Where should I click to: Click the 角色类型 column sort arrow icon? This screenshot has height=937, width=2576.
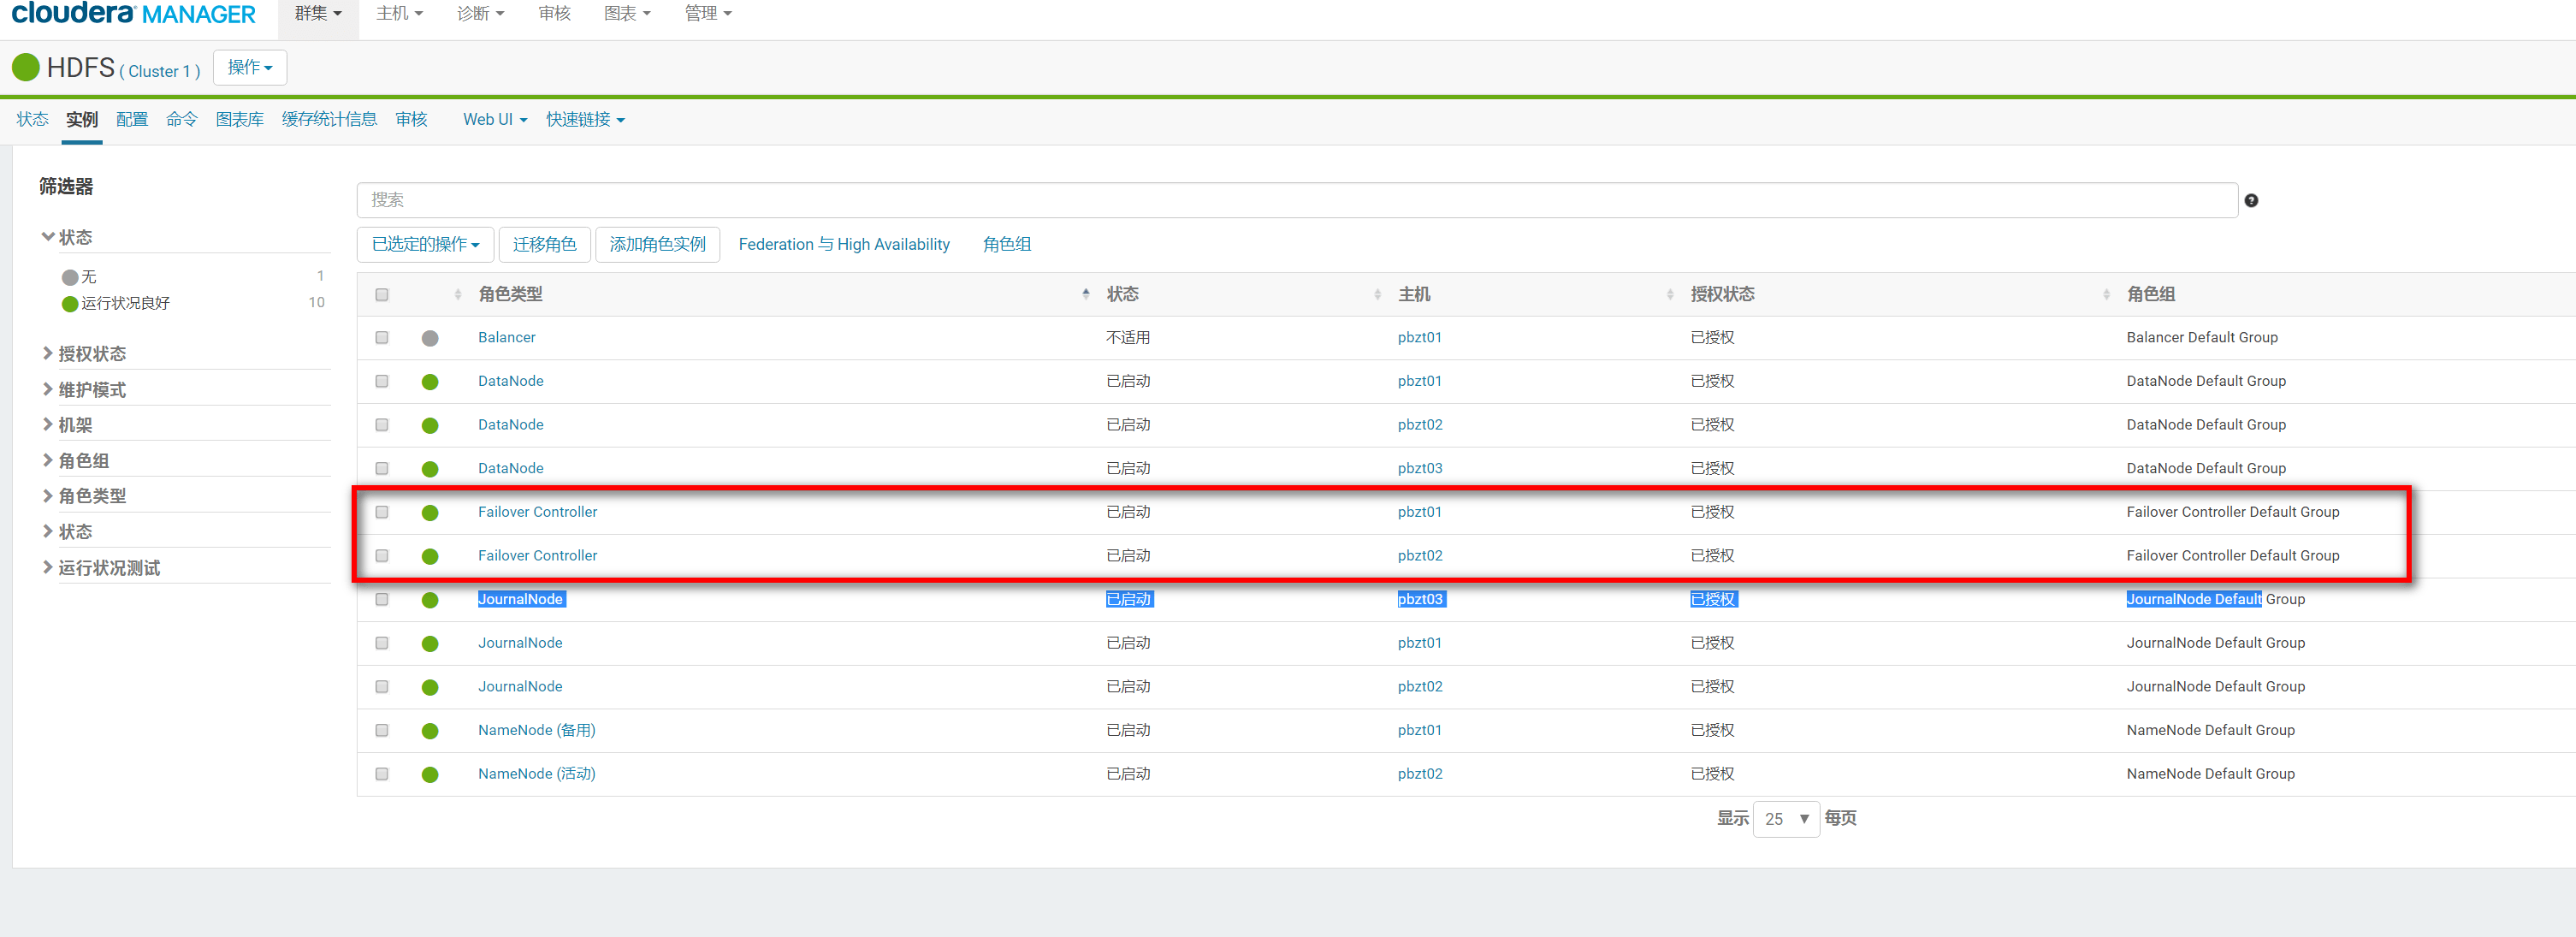1085,294
